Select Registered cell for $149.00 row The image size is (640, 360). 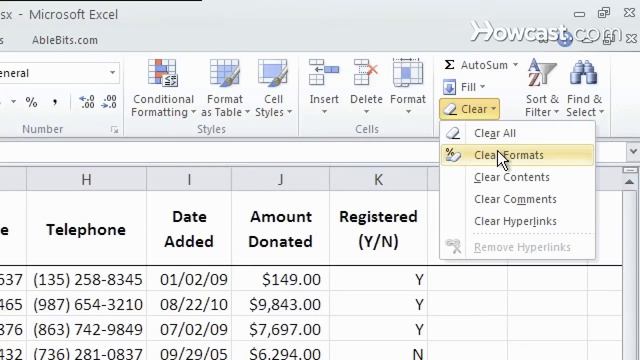tap(378, 279)
